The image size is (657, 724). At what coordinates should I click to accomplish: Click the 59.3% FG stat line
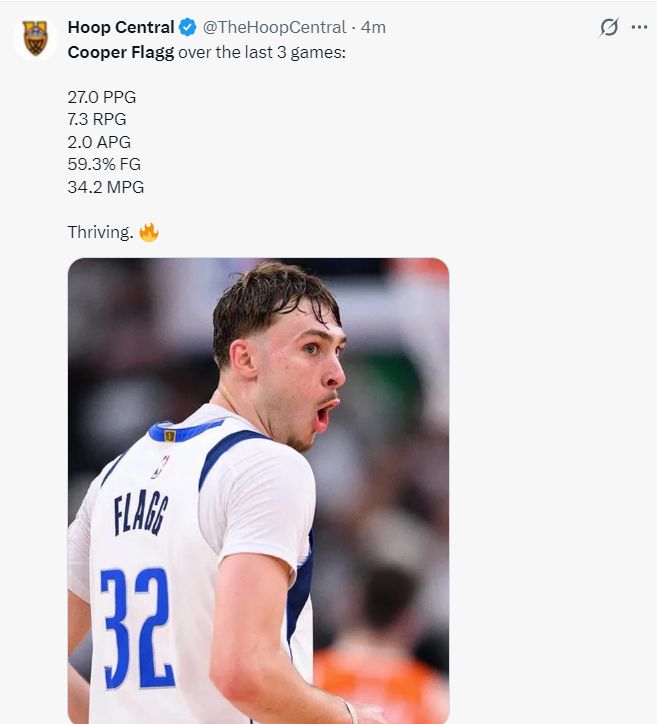104,164
